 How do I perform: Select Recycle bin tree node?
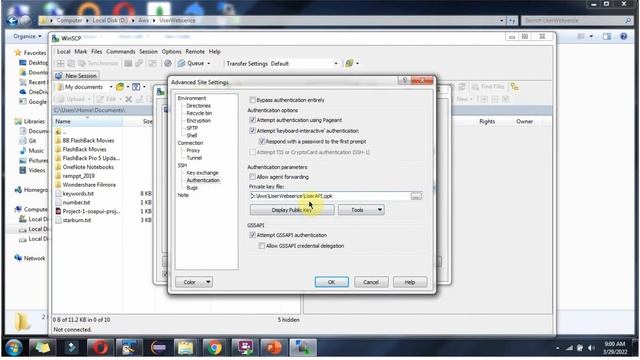(x=199, y=113)
